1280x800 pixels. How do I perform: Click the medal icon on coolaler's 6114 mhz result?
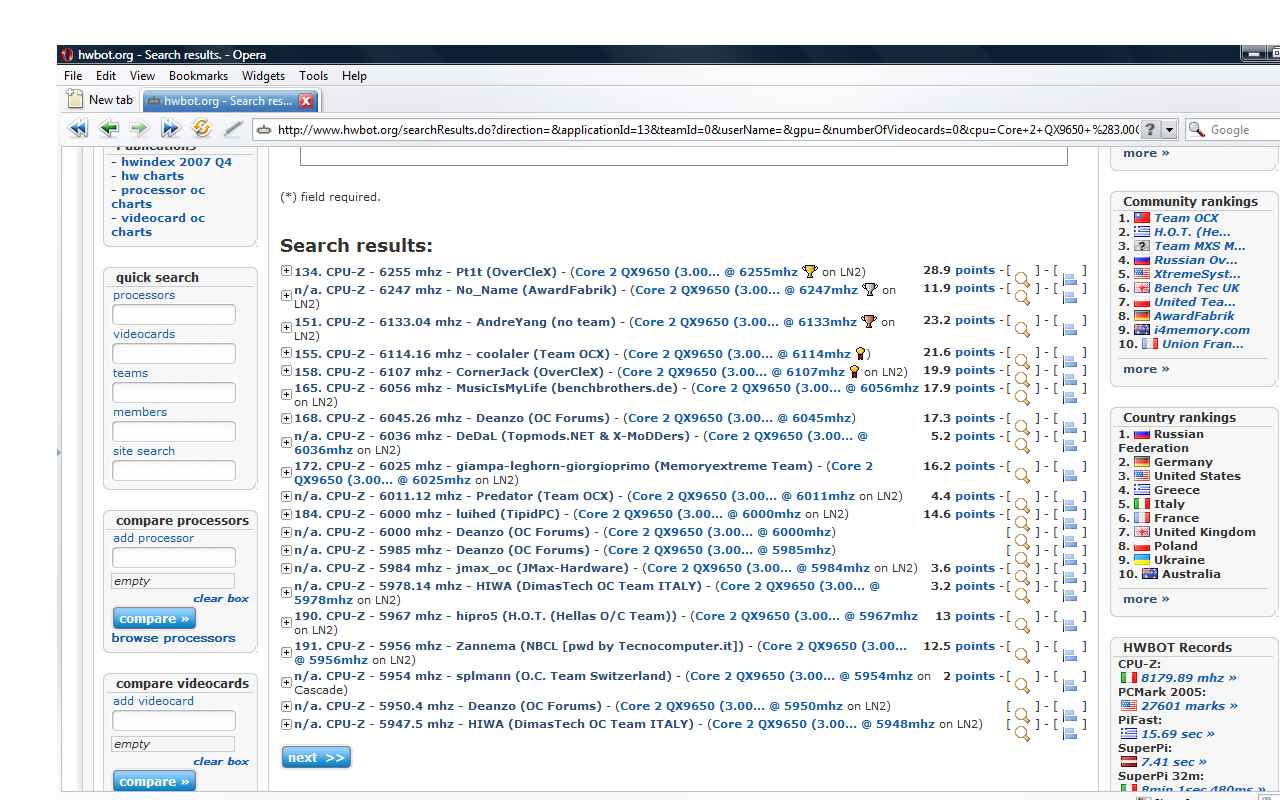[x=859, y=353]
